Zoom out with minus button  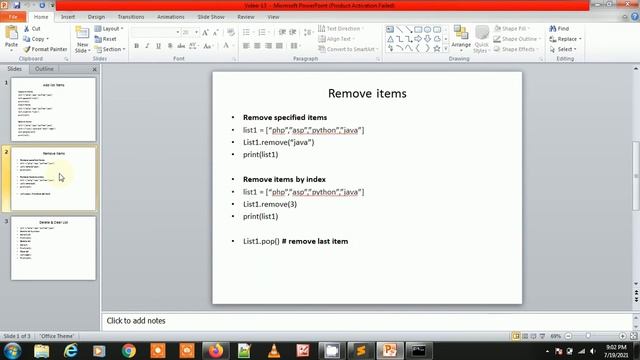[x=568, y=336]
